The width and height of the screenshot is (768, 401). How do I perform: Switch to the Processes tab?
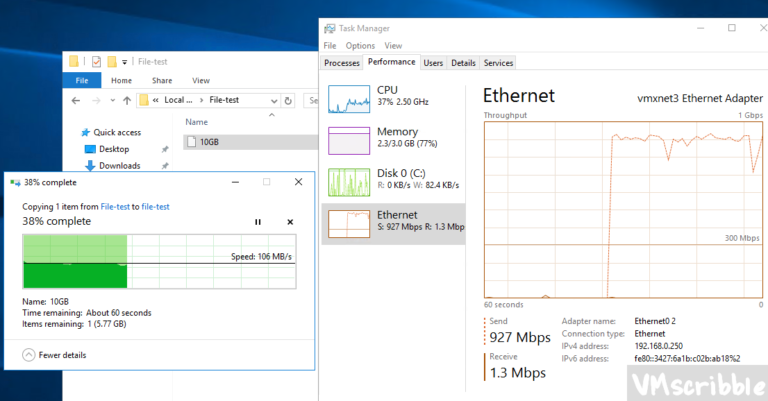coord(342,62)
